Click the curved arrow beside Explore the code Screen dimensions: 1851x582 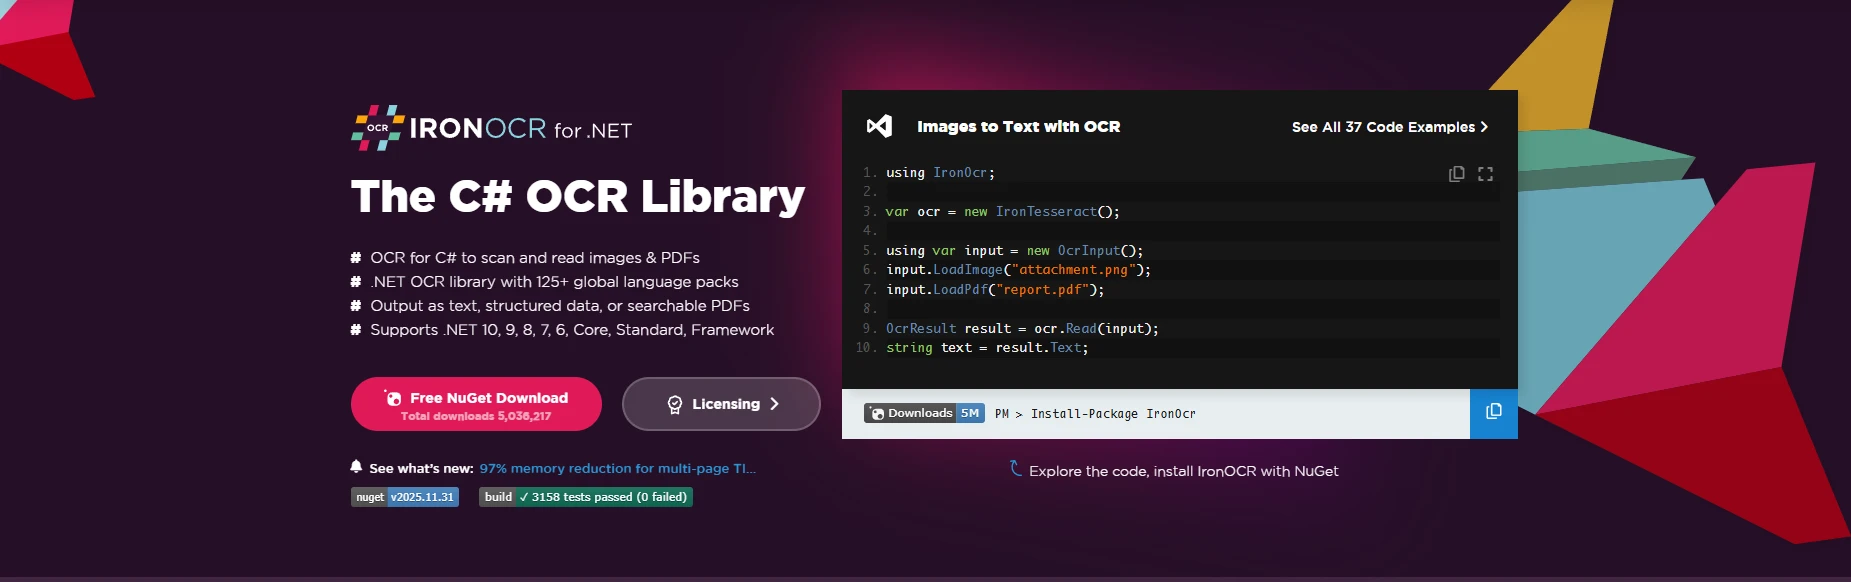pos(1015,468)
